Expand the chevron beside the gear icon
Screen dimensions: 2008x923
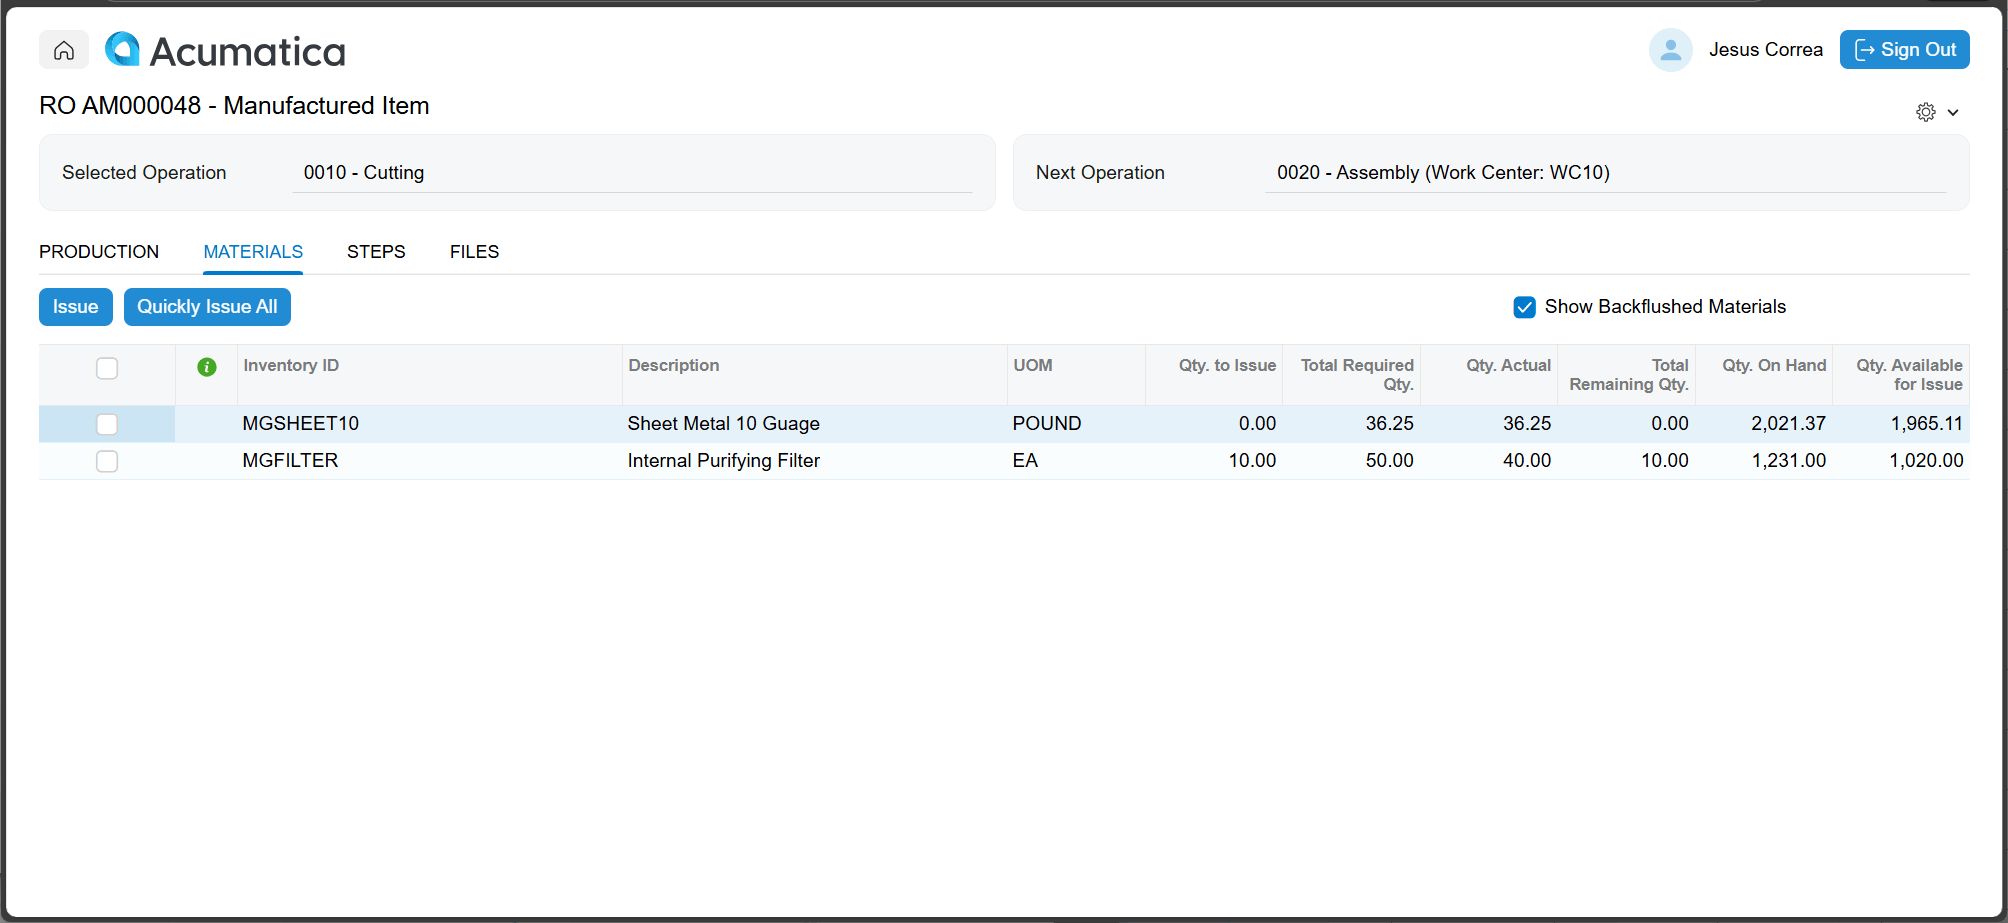(x=1952, y=112)
